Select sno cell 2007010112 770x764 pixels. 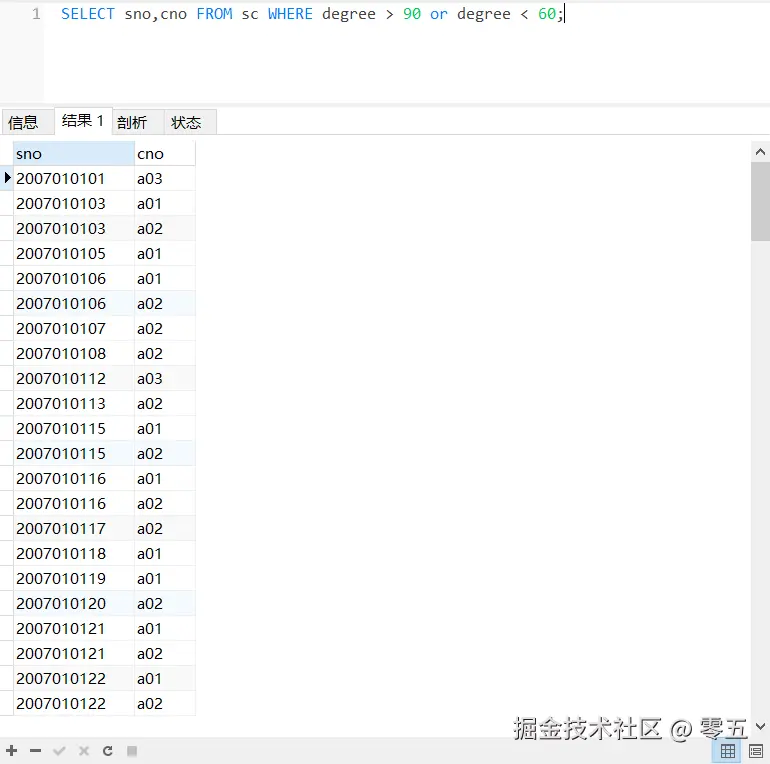74,379
